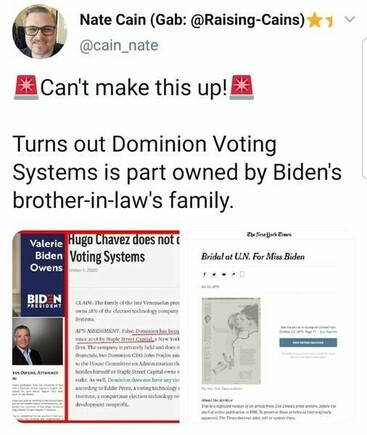
Task: Tap The New York Times logo header
Action: (x=269, y=235)
